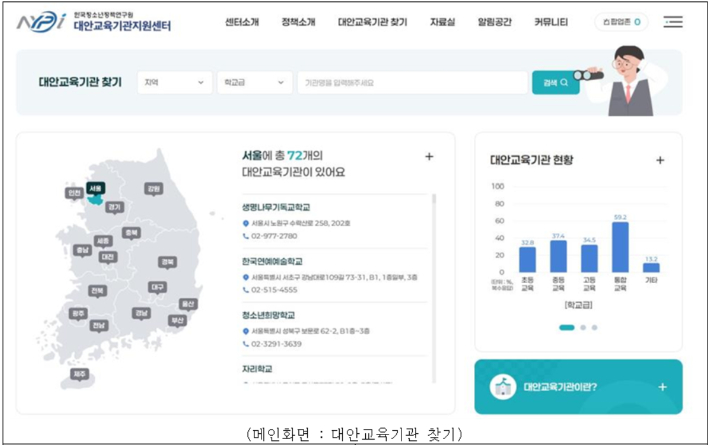Screen dimensions: 710x445
Task: Click the location pin for 청소년희망학교
Action: click(246, 331)
